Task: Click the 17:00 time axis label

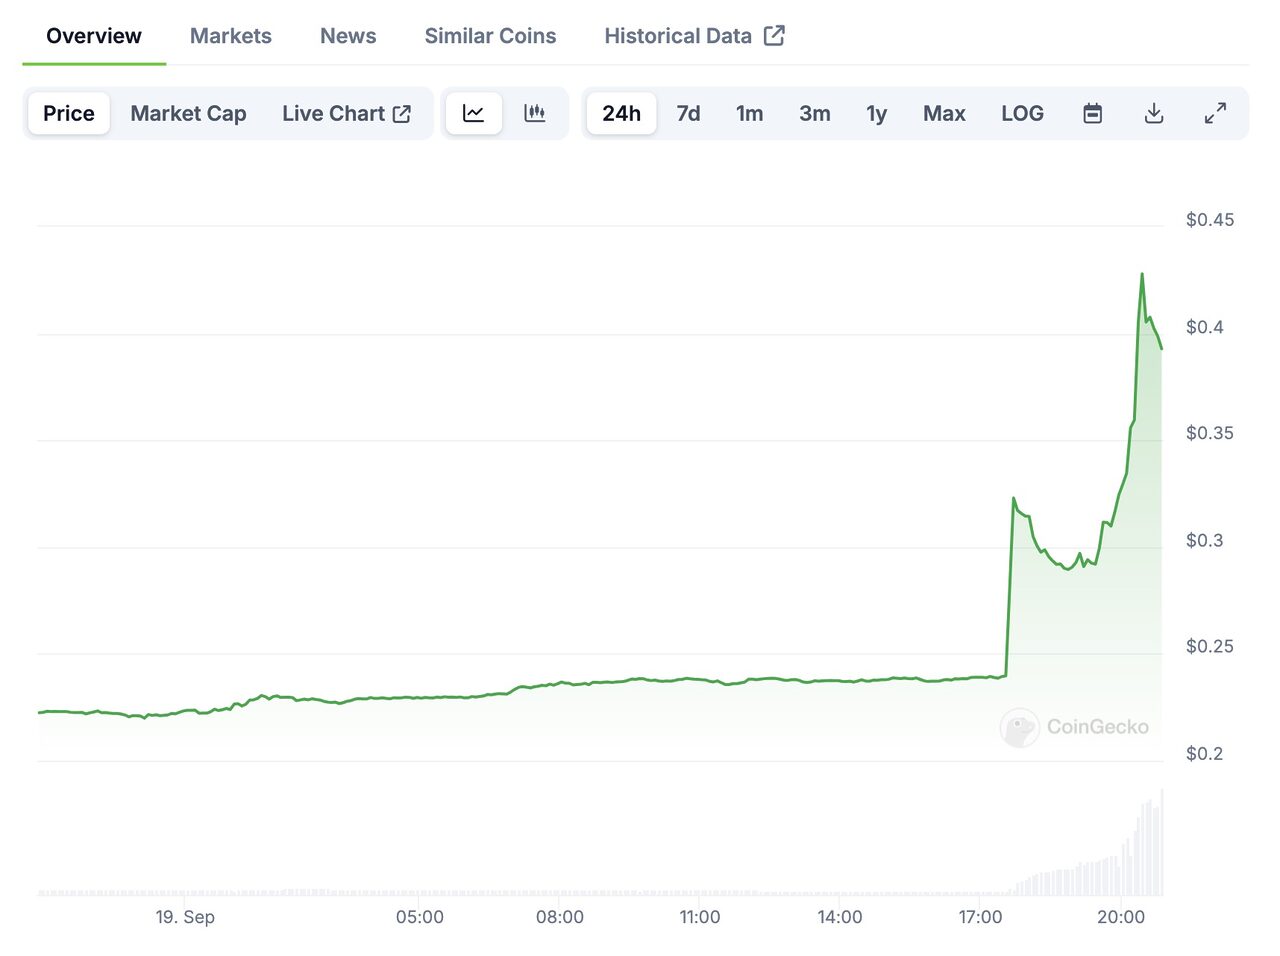Action: 980,917
